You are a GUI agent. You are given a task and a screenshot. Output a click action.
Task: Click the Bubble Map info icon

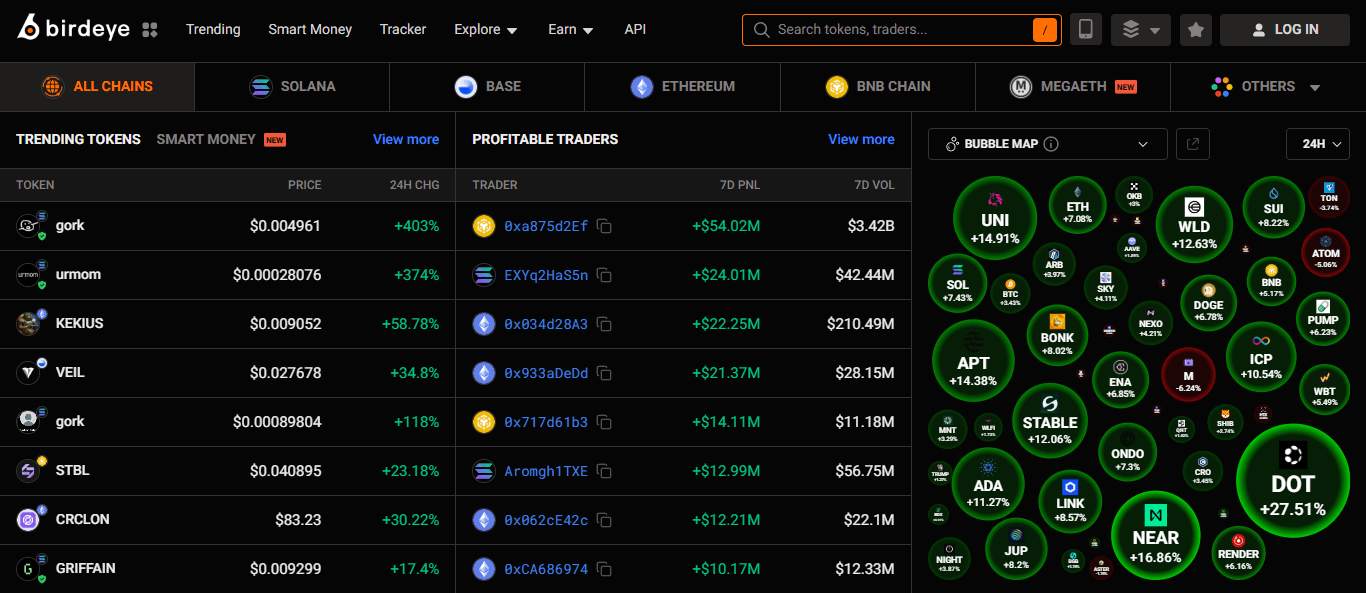pos(1051,144)
